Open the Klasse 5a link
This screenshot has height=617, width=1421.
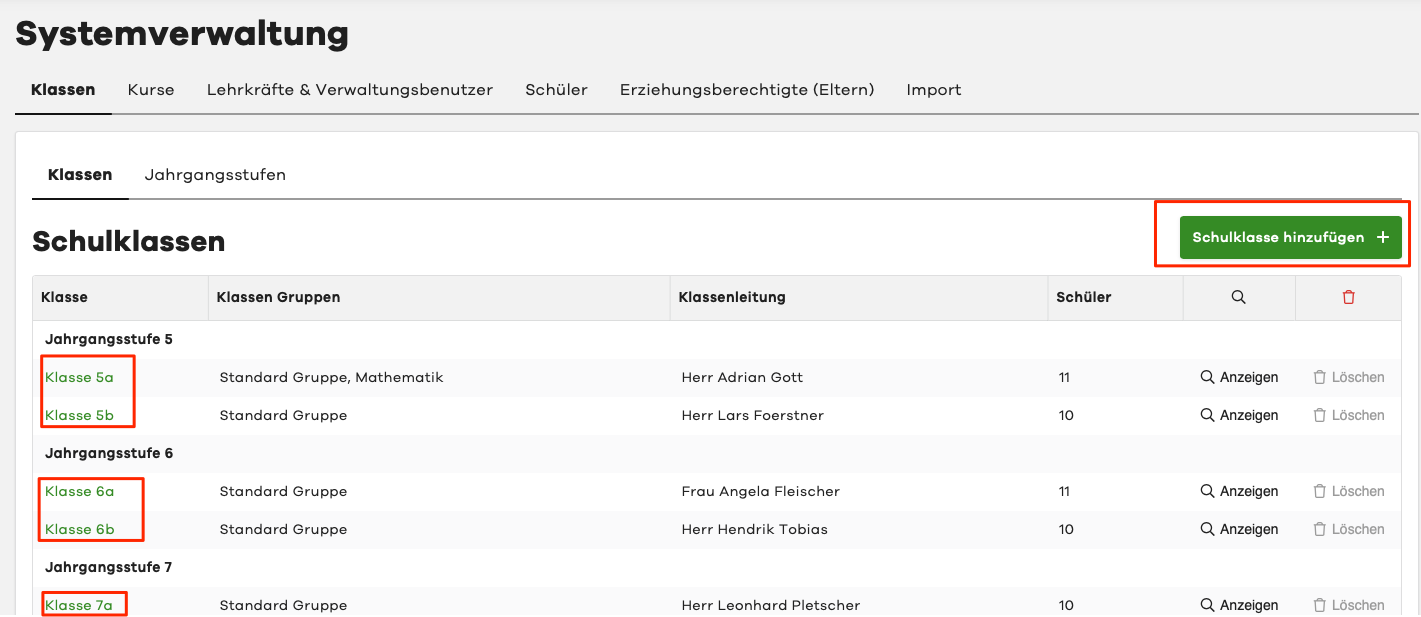[79, 377]
